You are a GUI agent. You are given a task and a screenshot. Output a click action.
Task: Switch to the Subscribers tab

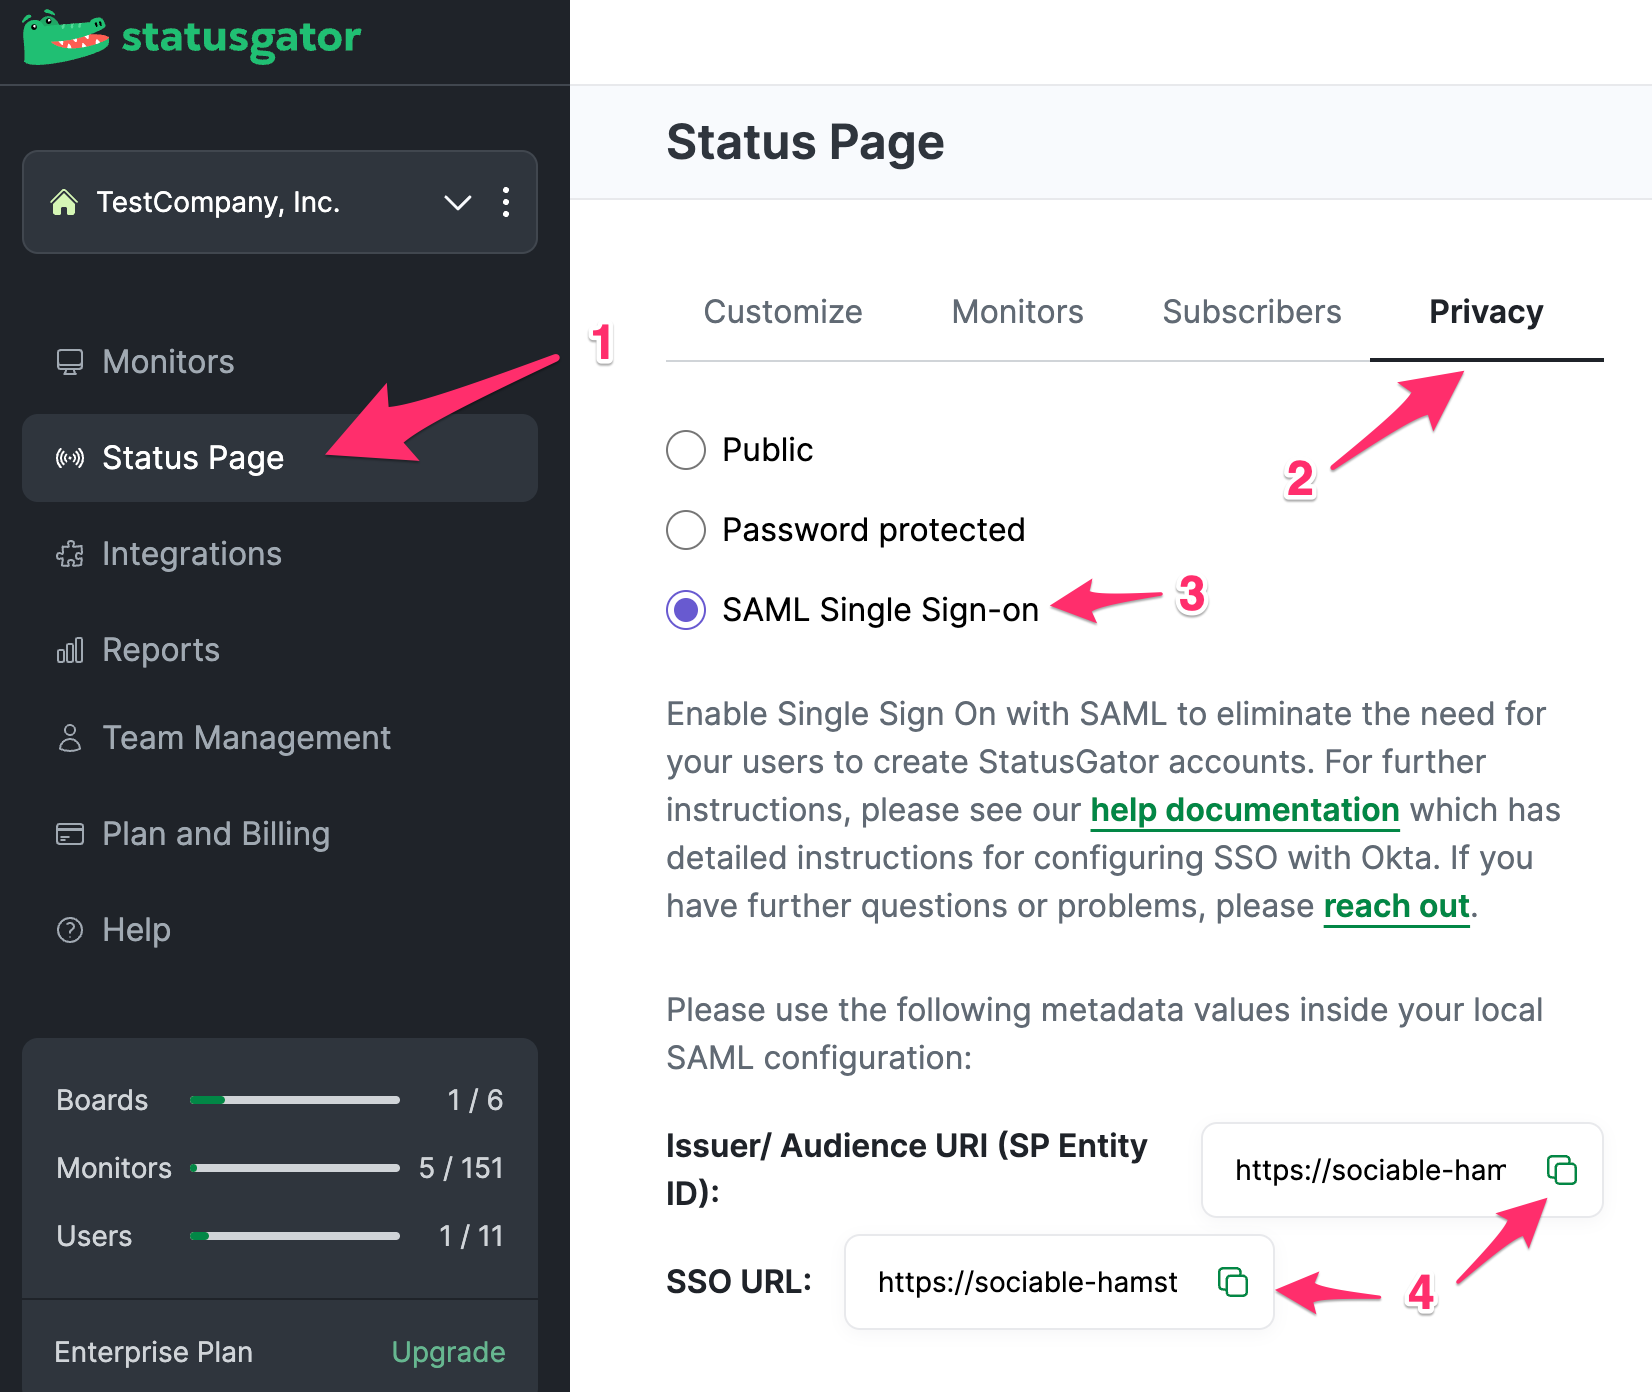coord(1251,312)
